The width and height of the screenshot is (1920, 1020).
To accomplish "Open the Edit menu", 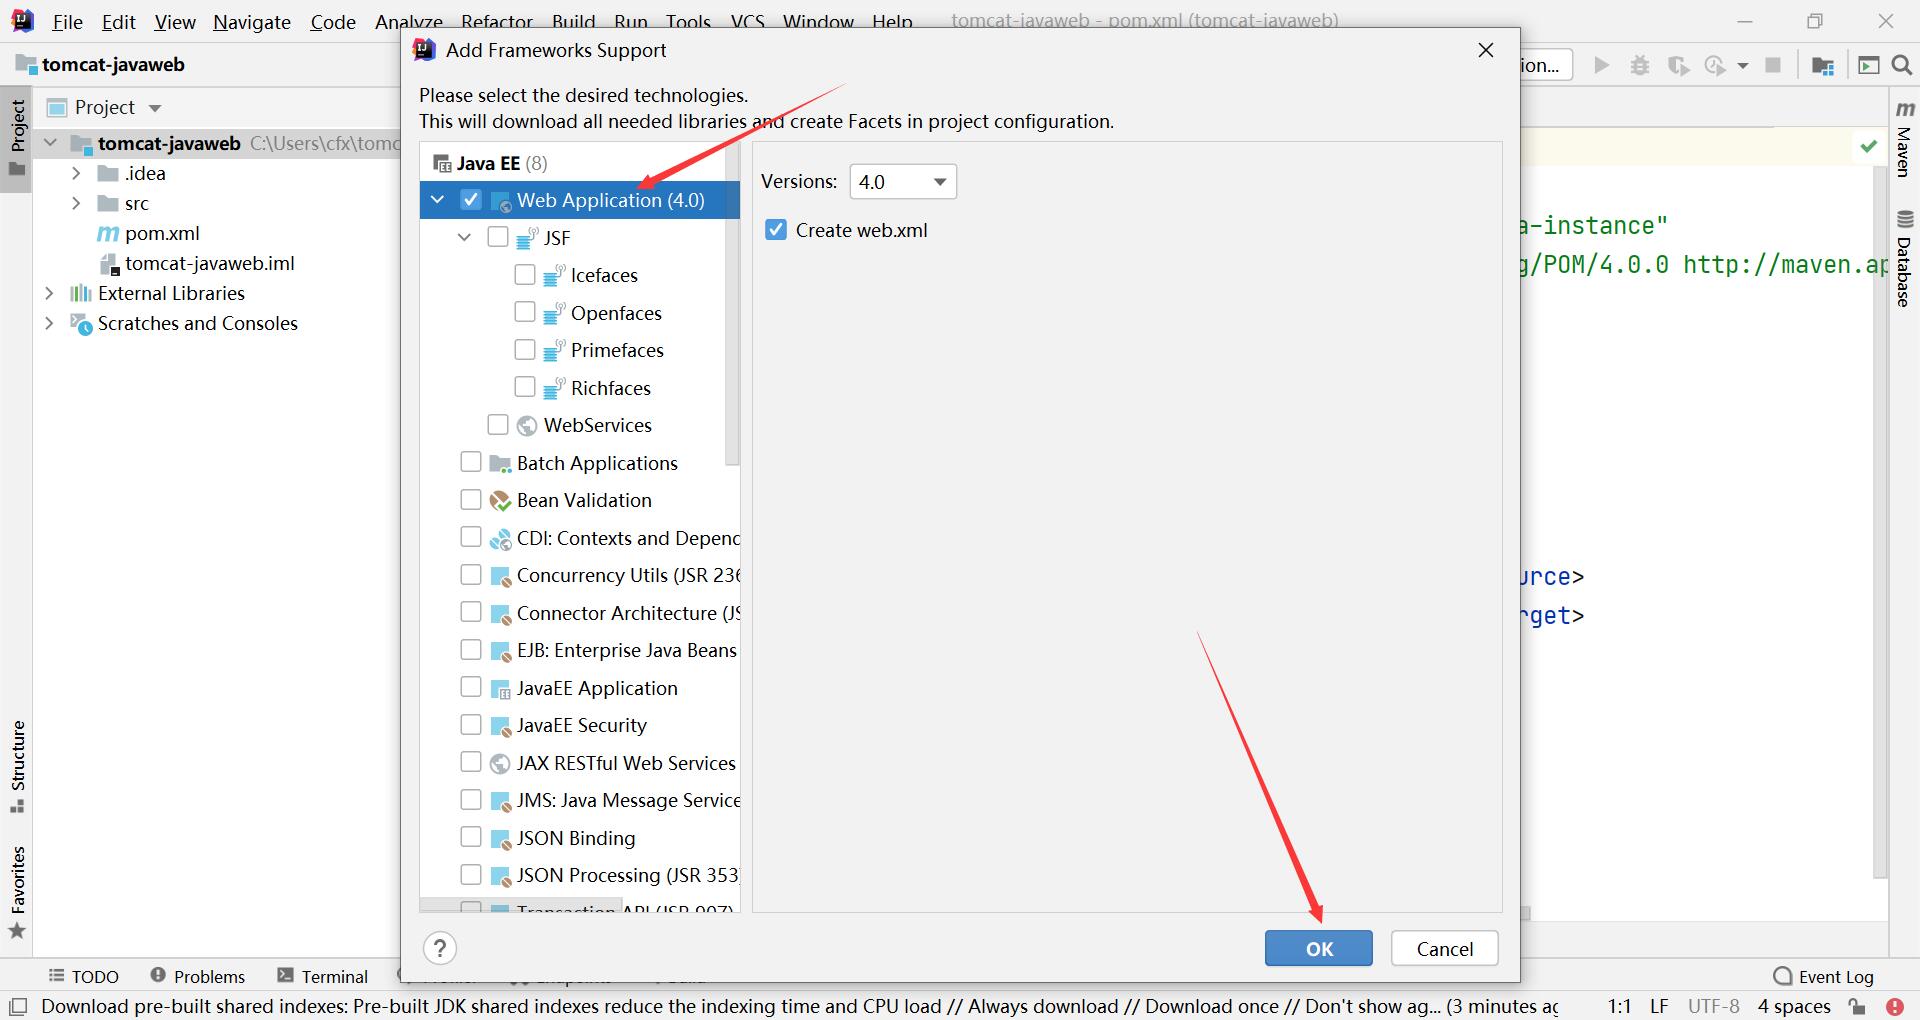I will click(118, 22).
